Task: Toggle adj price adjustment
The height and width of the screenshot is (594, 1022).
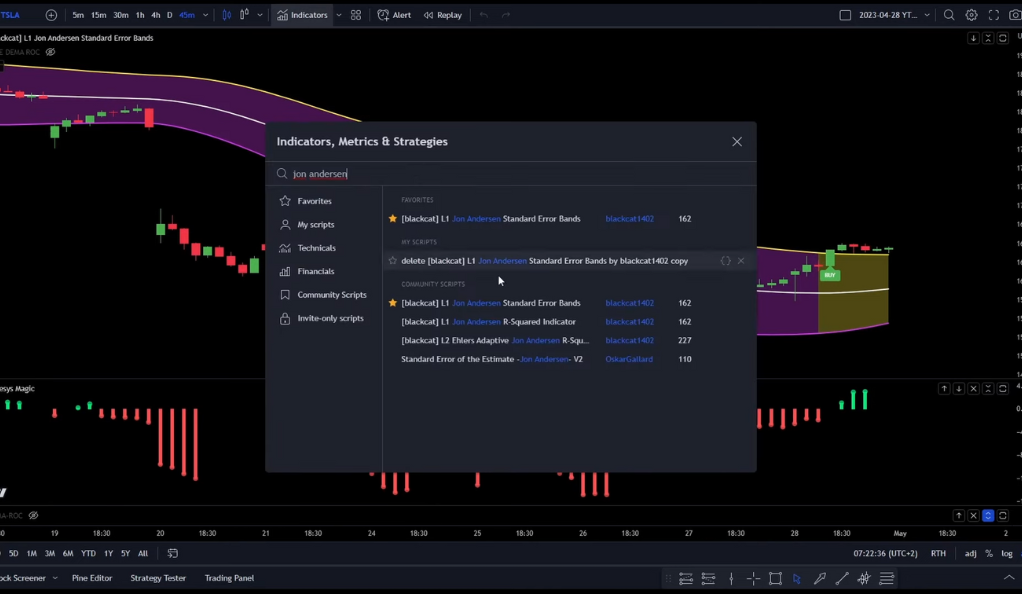Action: [971, 554]
